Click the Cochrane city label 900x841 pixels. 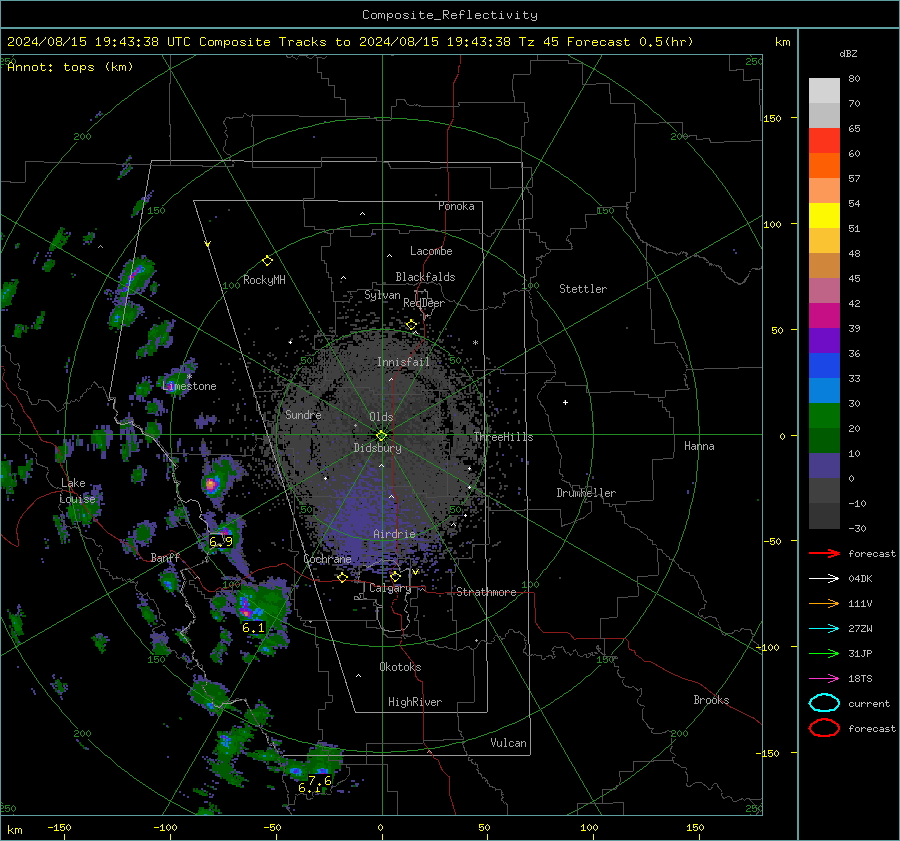[x=327, y=559]
